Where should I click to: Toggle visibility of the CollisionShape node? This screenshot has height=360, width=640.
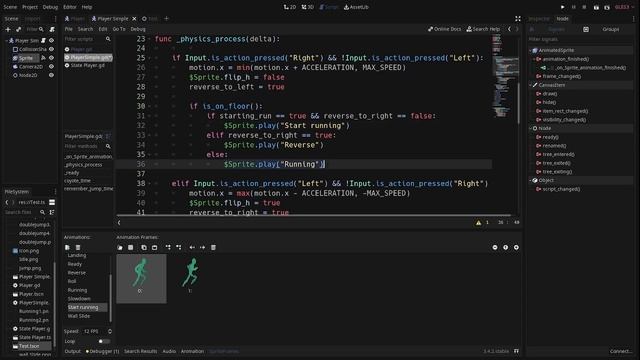coord(51,49)
